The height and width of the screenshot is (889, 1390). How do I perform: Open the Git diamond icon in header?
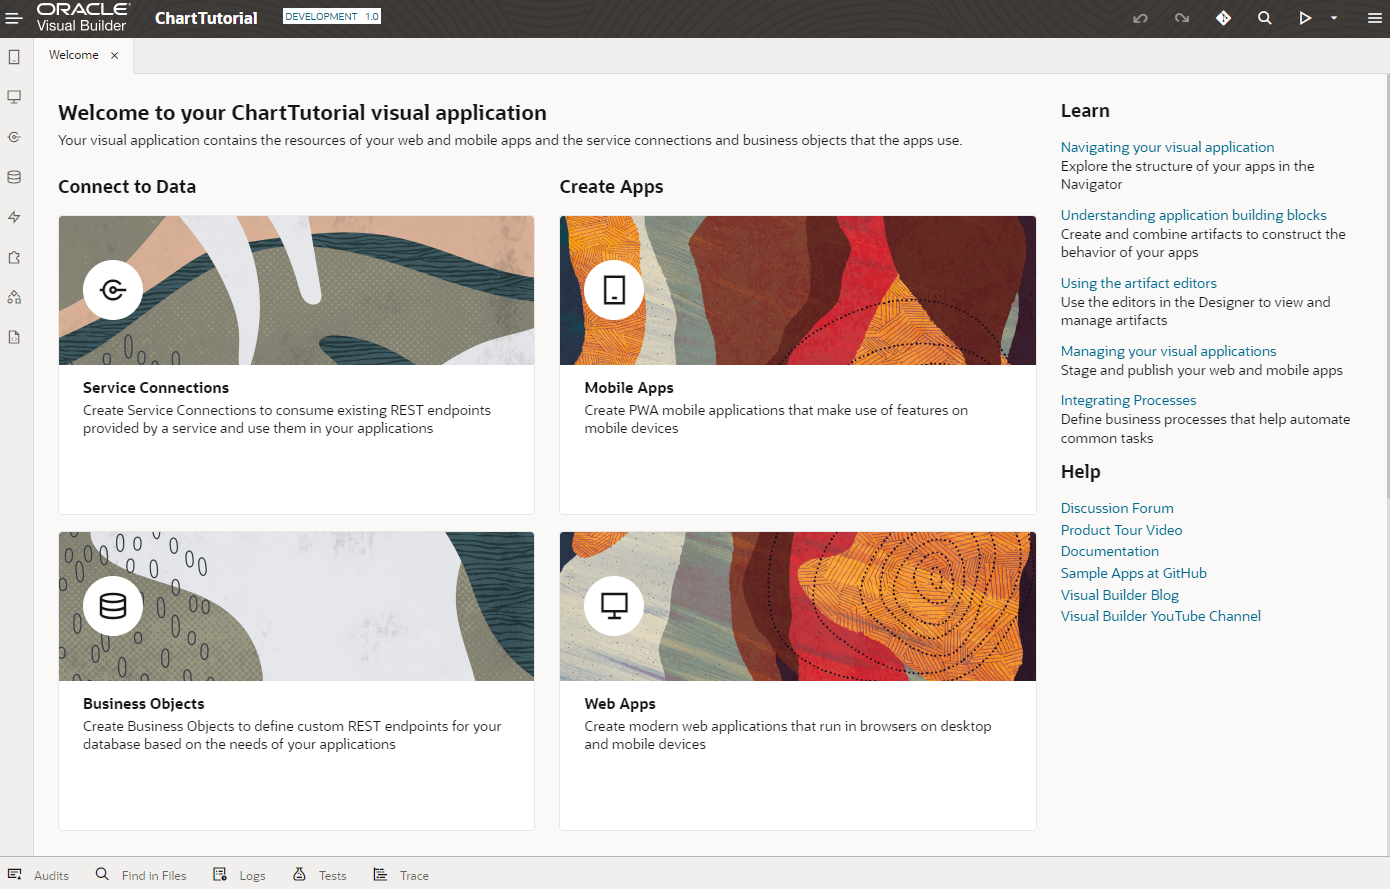(x=1223, y=18)
